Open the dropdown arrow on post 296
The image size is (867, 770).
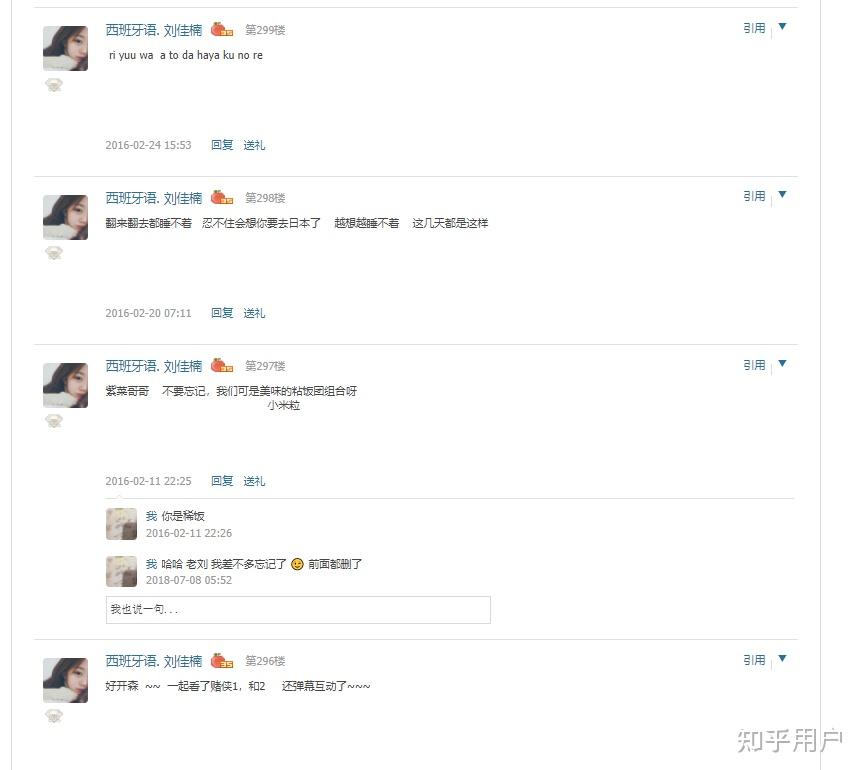[x=782, y=658]
